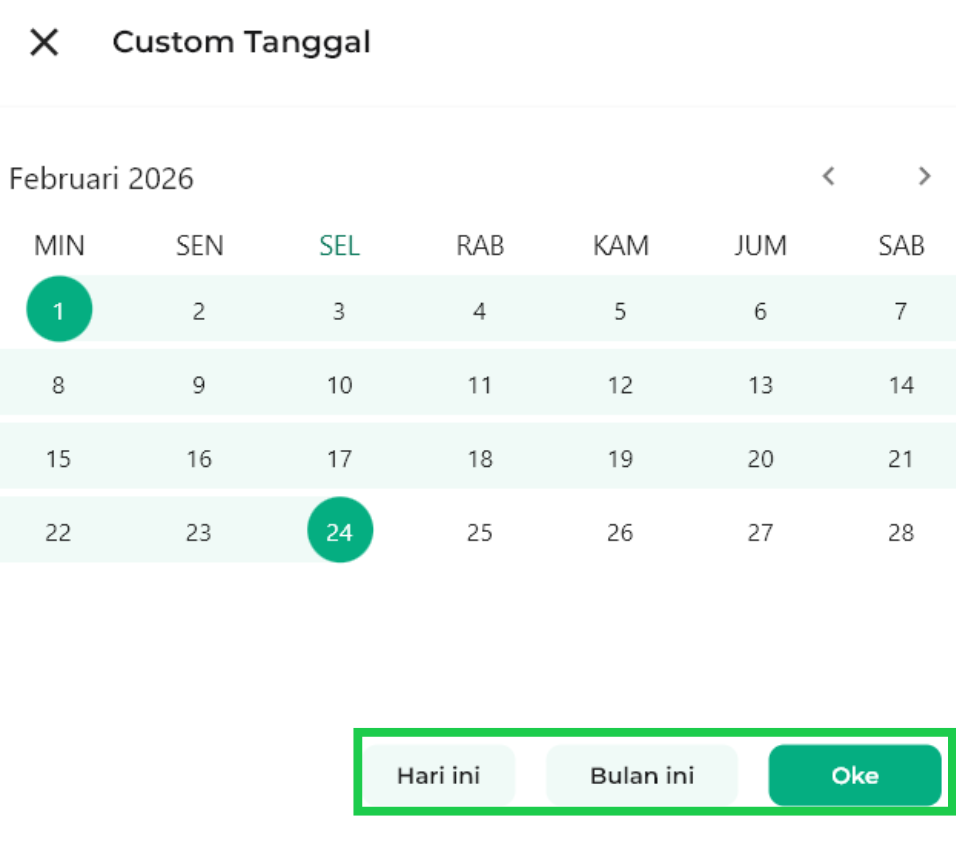Pick date 27 in the calendar
Screen dimensions: 956x851
tap(760, 532)
